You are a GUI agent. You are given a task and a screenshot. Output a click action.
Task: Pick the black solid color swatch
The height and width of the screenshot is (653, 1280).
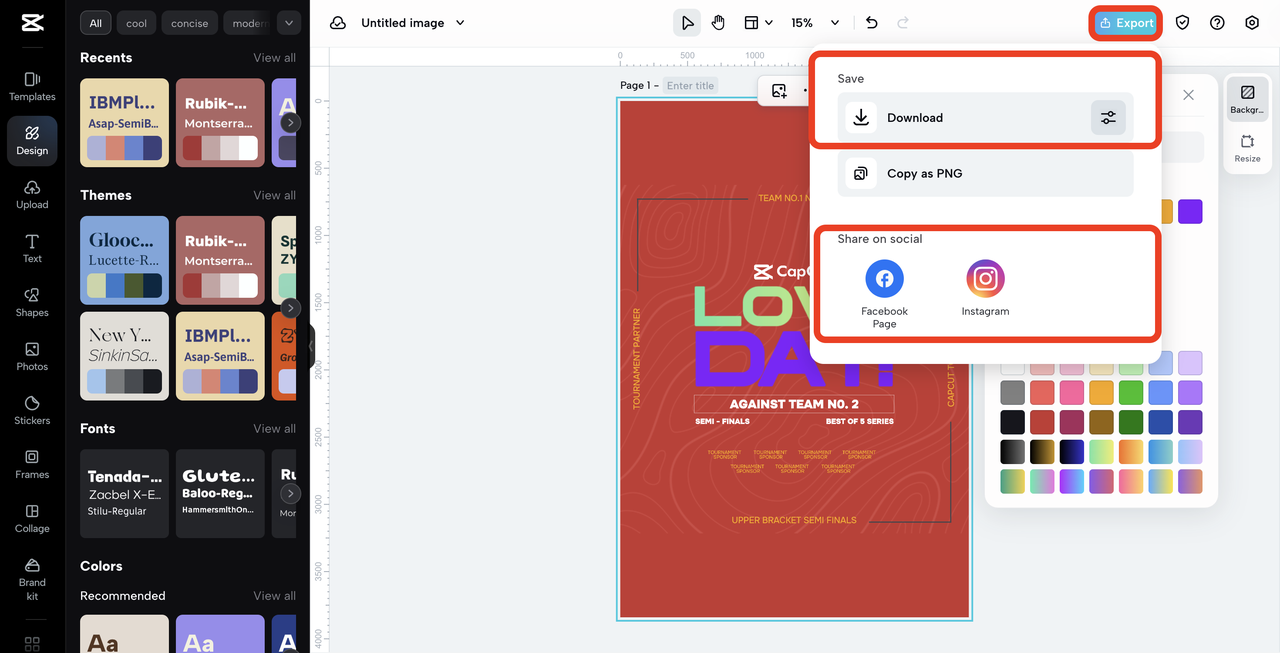[1013, 422]
